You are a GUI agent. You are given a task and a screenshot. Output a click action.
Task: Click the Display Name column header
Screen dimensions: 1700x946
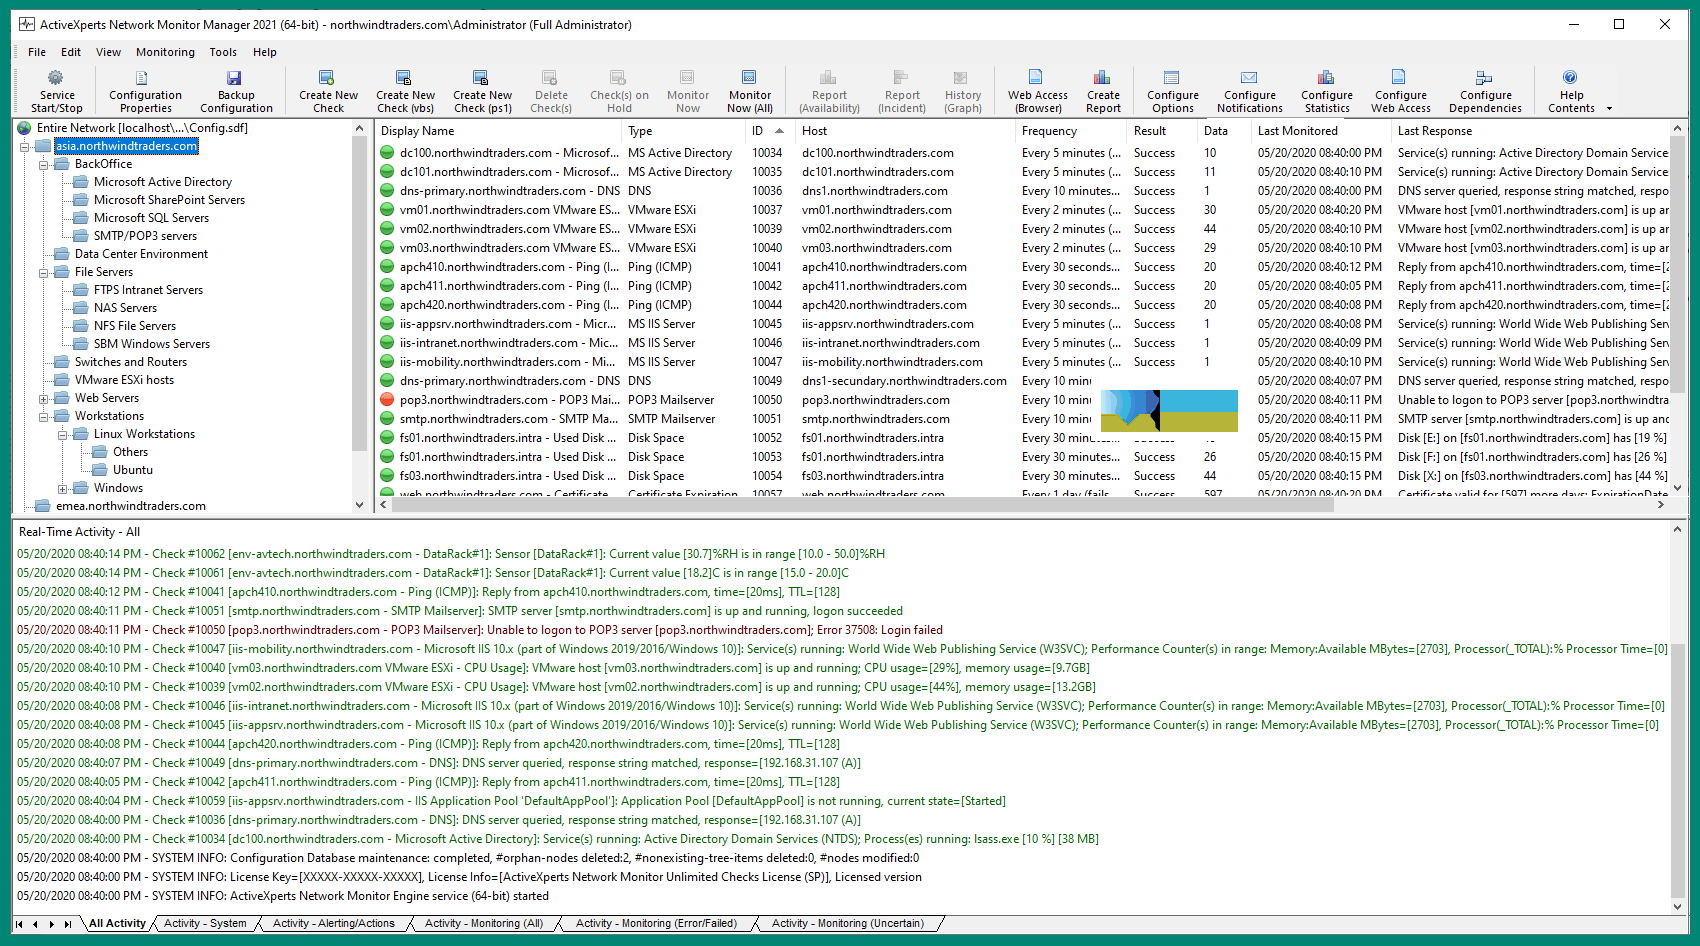[497, 131]
